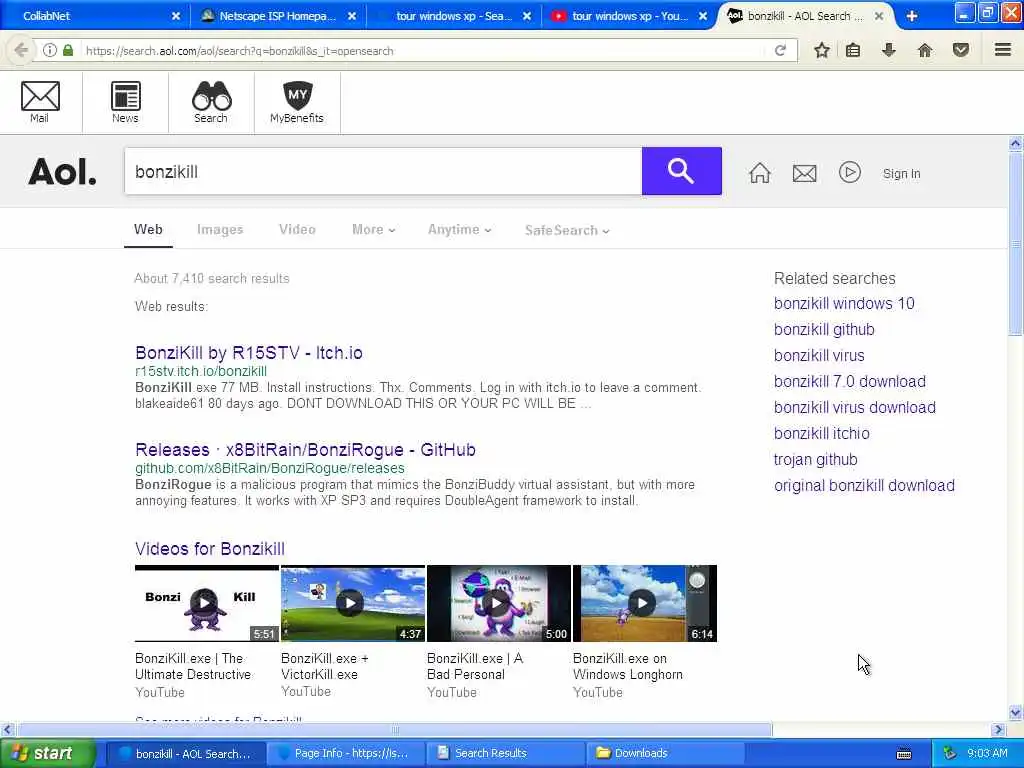Open the downloads arrow icon

click(x=889, y=50)
